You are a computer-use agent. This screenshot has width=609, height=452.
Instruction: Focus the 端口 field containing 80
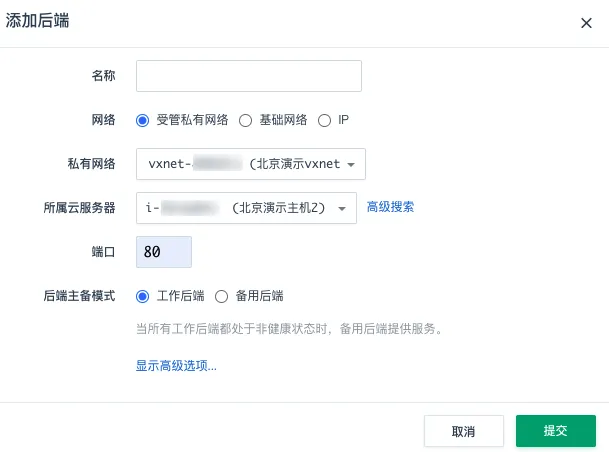163,252
